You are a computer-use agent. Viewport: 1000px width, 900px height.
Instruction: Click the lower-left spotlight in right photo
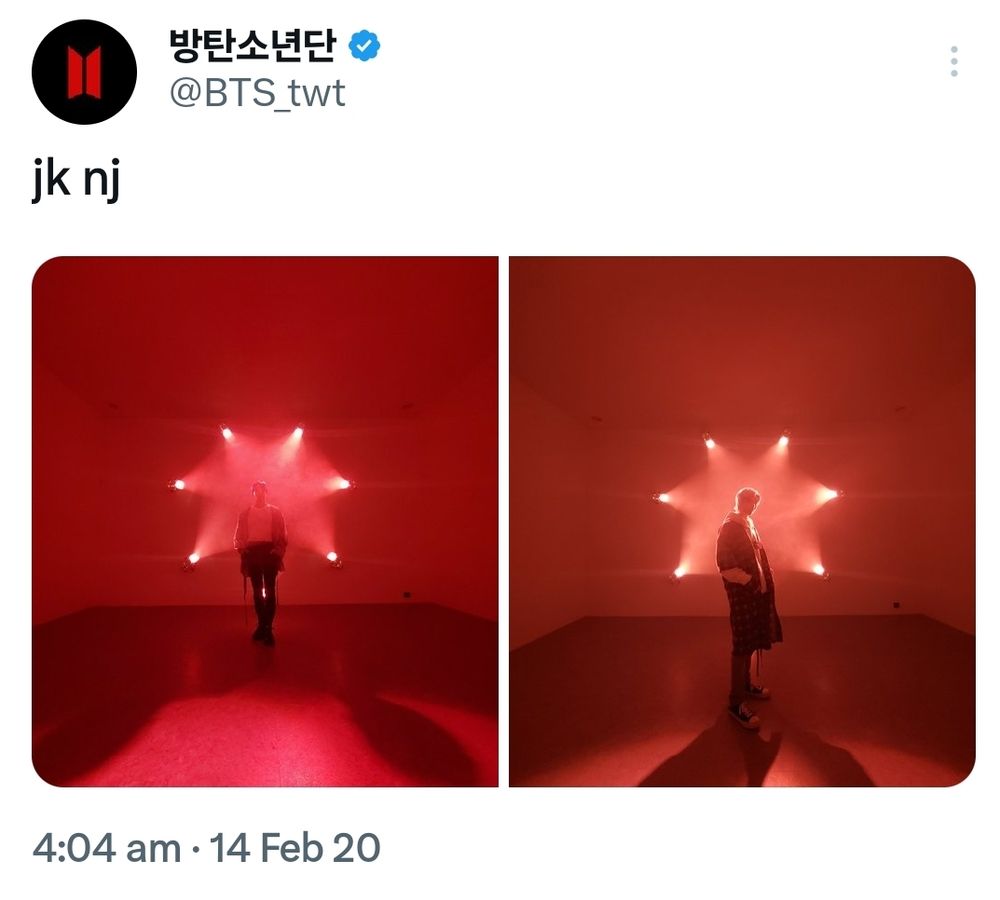[680, 572]
